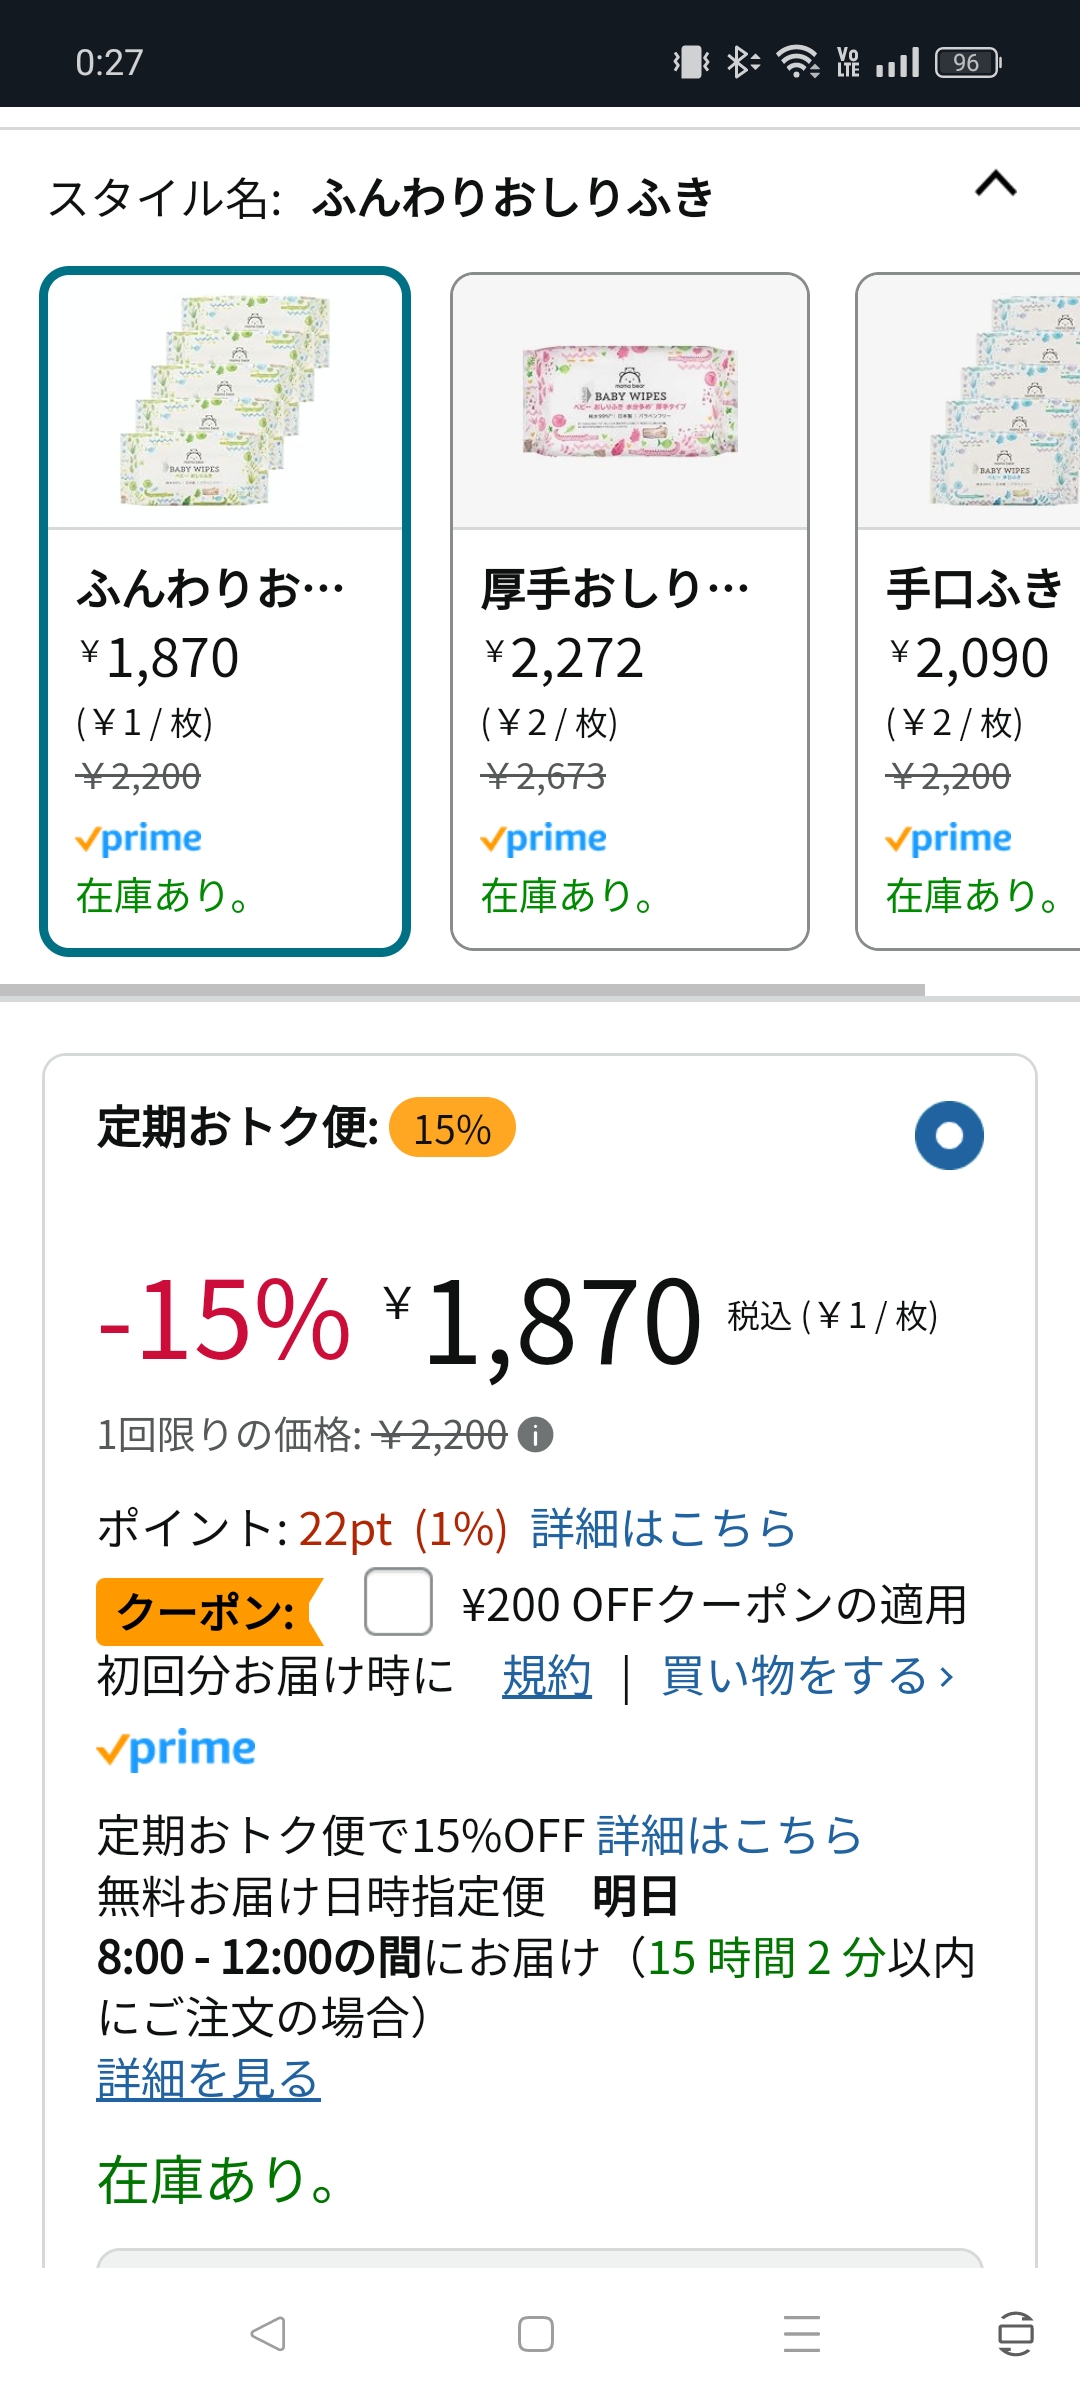Open 定期おトク便で15%OFF 詳細はこちら link

point(730,1835)
